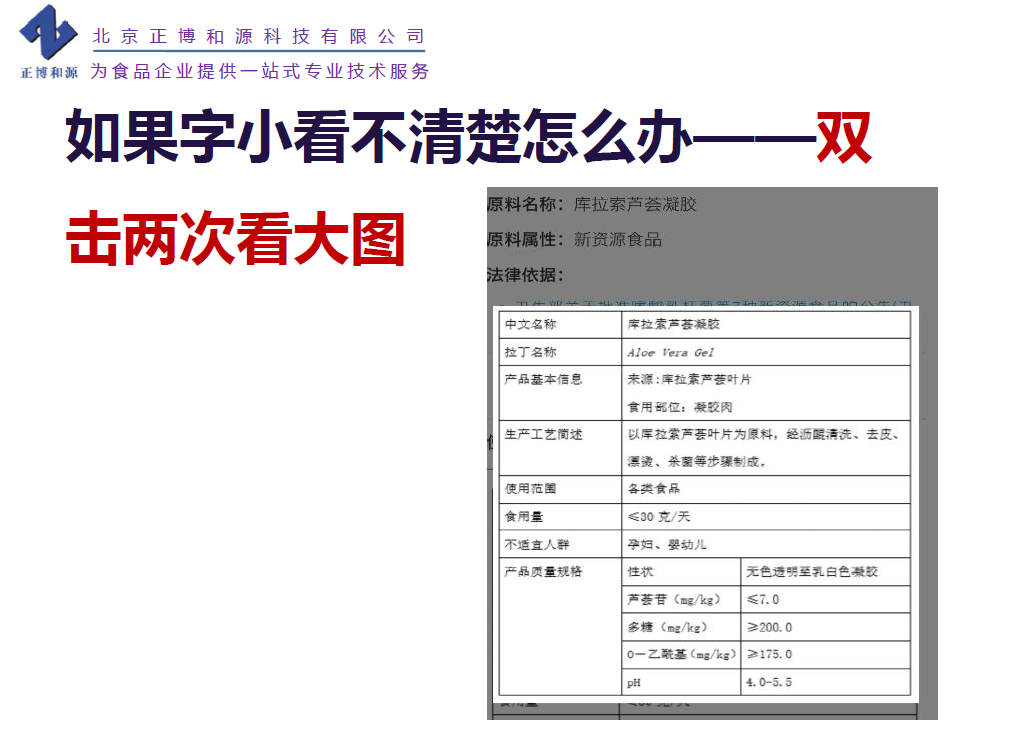The width and height of the screenshot is (1021, 743).
Task: Click the slogan 为食品企业提供一站式专业技术服务
Action: pyautogui.click(x=260, y=71)
